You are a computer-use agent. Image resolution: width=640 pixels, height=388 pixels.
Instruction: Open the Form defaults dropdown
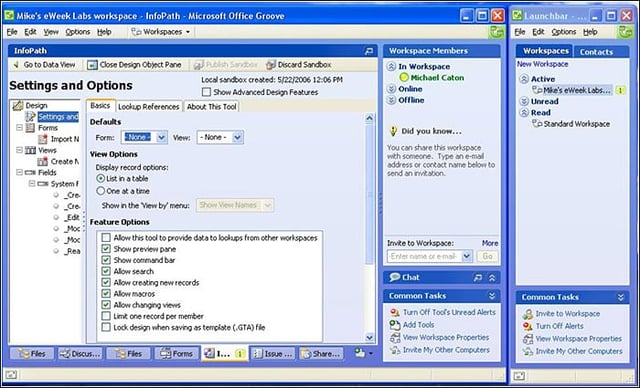click(x=162, y=137)
